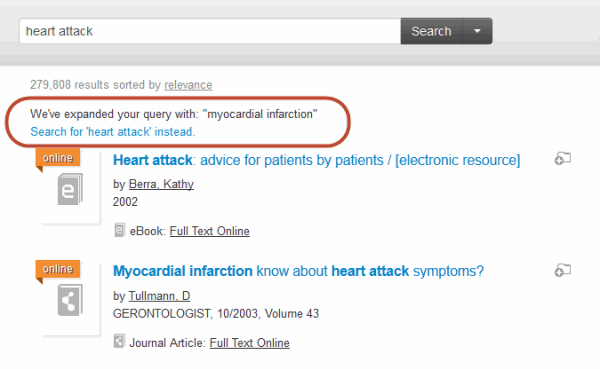Click in the heart attack search field

(x=210, y=31)
